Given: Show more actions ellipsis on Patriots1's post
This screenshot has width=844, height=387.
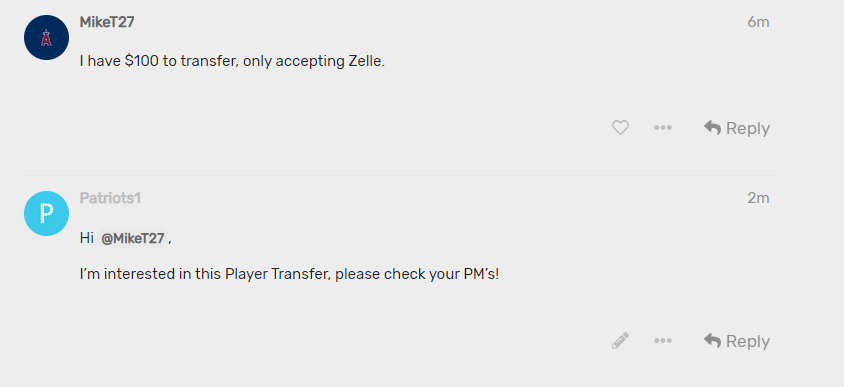Looking at the screenshot, I should tap(663, 341).
